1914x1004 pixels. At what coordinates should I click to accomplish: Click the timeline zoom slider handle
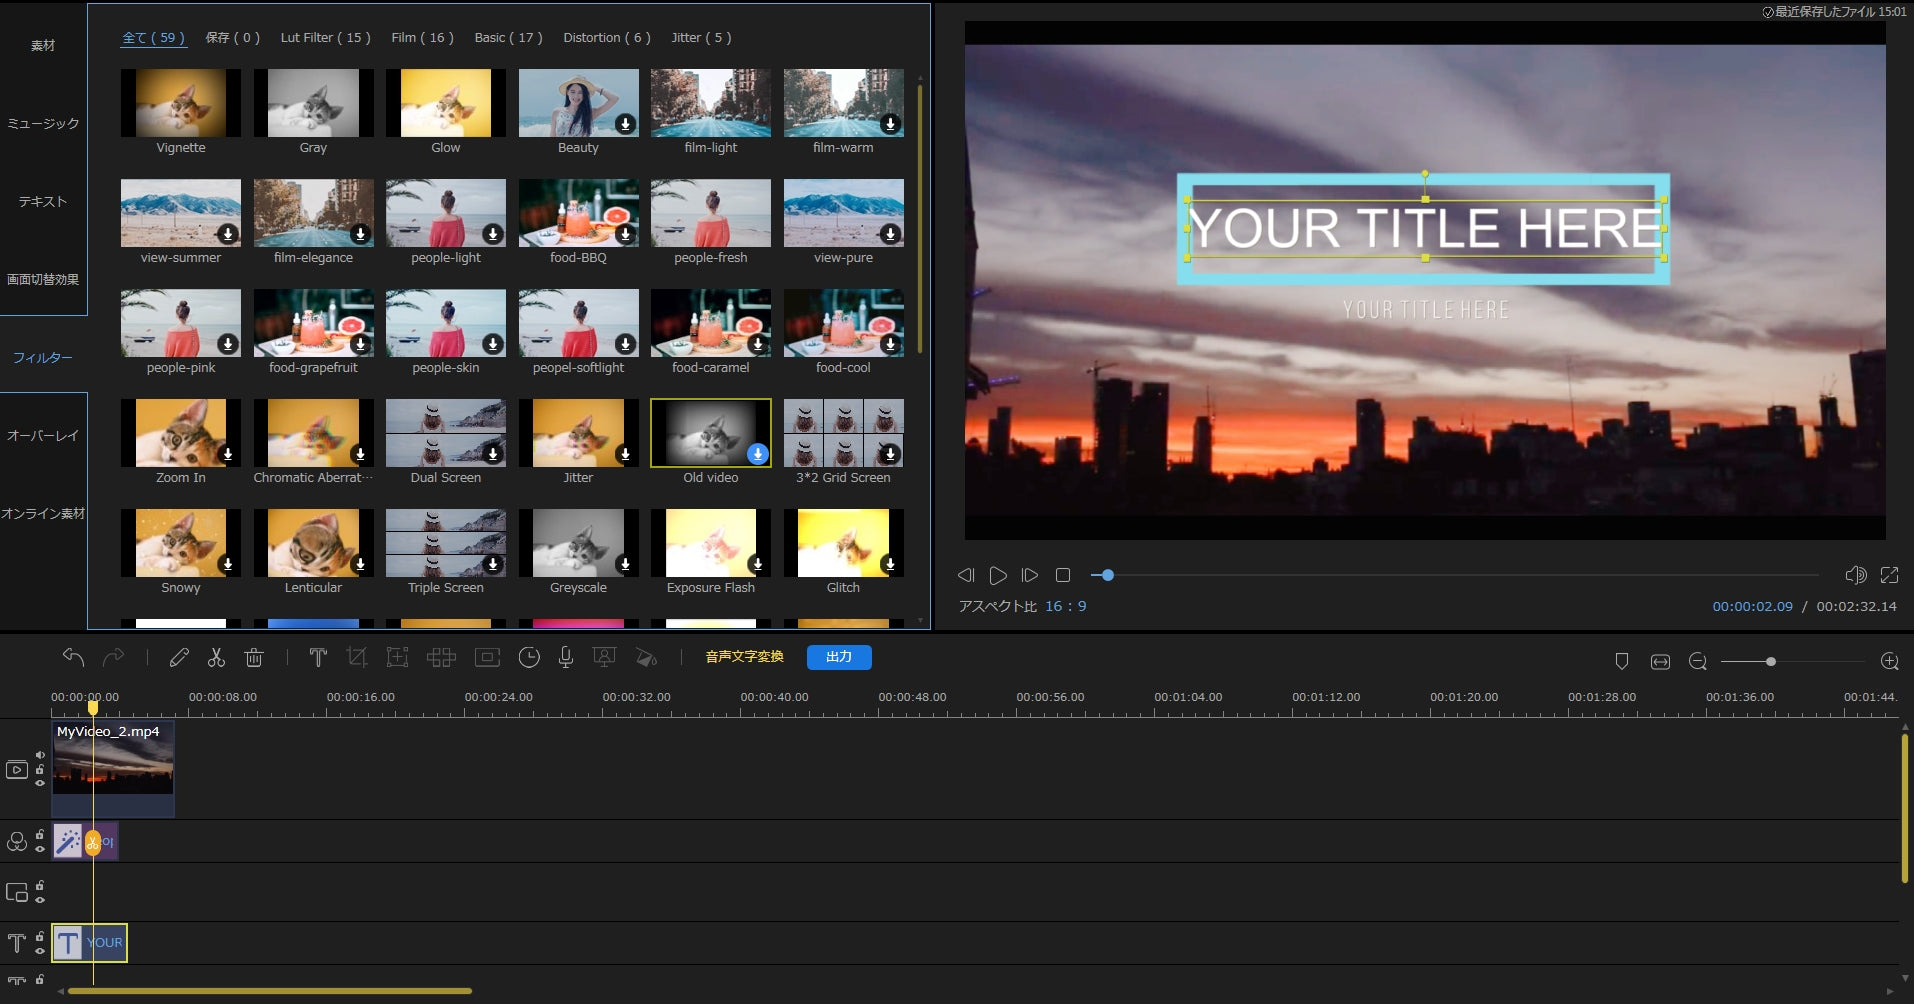(x=1771, y=661)
